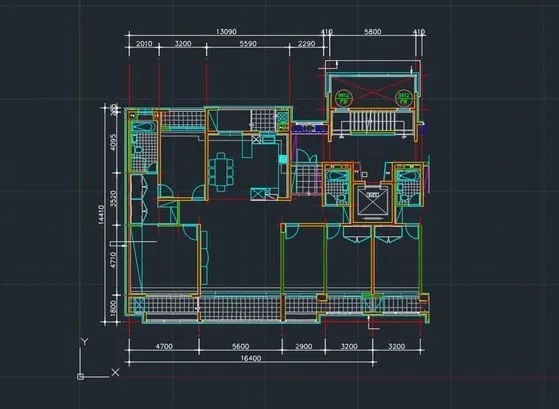Click the vertical 14410 overall dimension
Image resolution: width=559 pixels, height=409 pixels.
[x=101, y=214]
